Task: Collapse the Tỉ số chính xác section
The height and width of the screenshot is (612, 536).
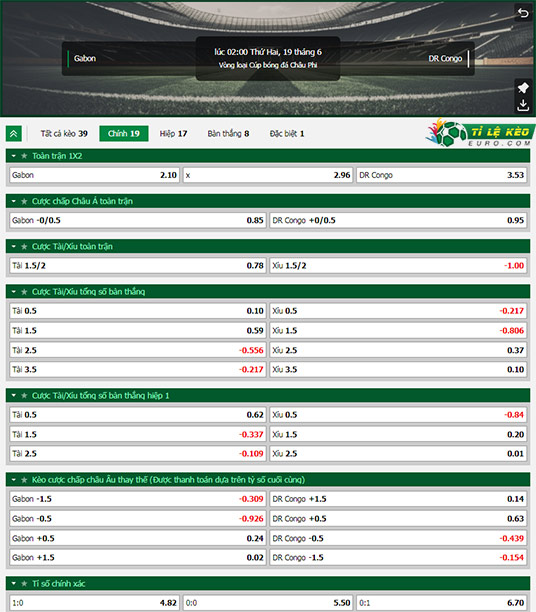Action: click(14, 584)
